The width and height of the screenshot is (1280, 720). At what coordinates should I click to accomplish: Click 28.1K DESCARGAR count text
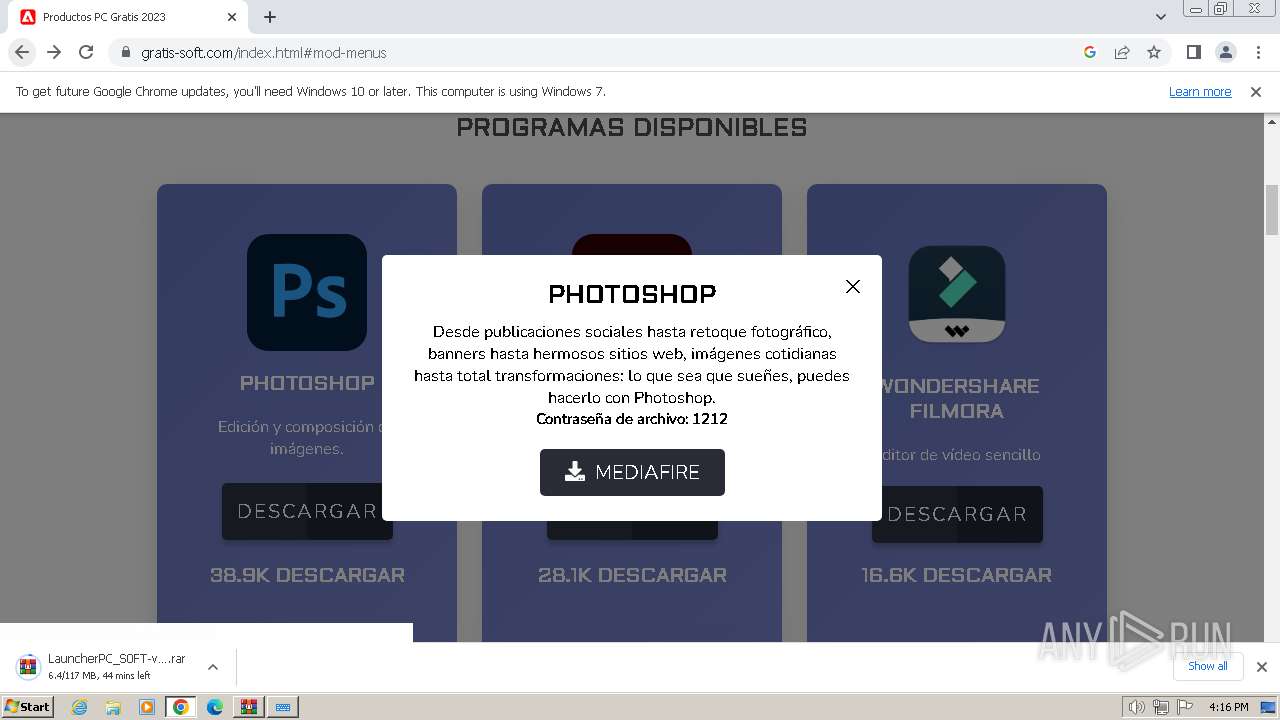click(x=632, y=575)
